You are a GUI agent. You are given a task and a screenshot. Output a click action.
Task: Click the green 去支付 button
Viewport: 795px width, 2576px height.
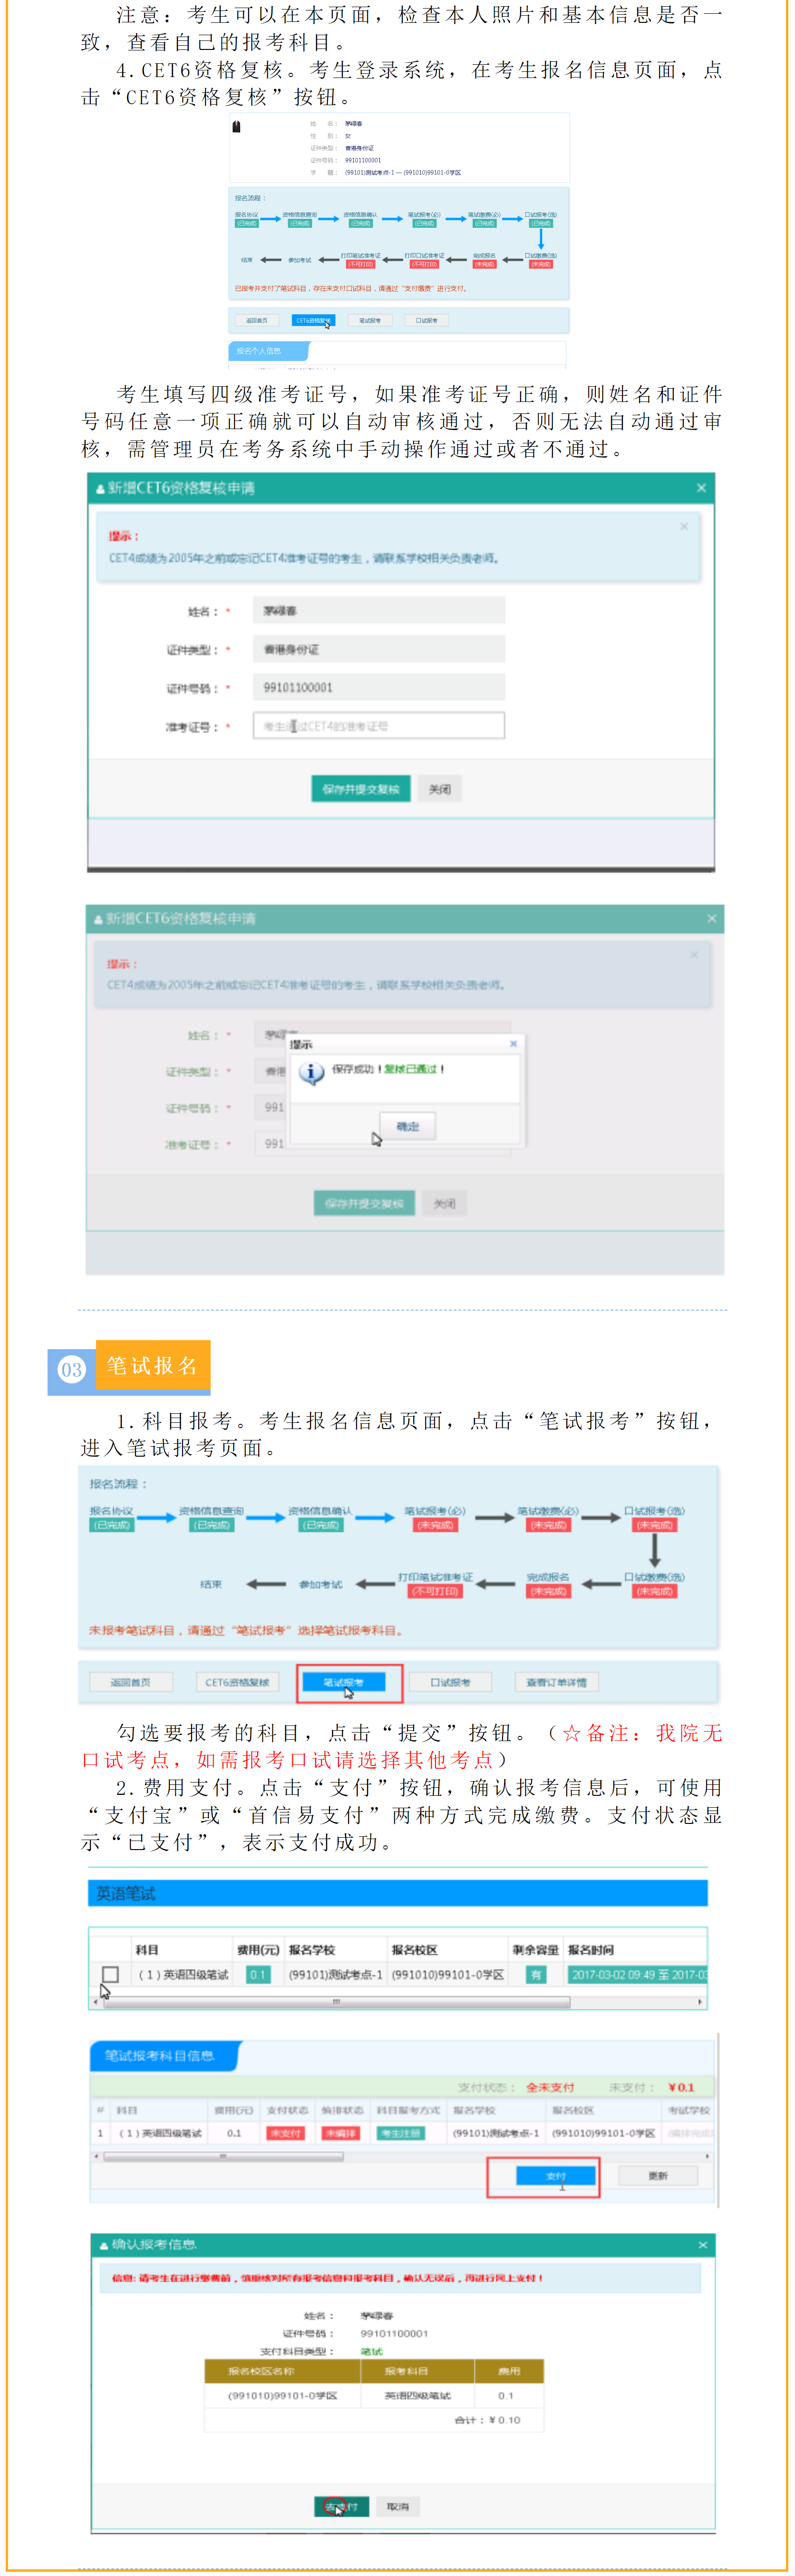tap(341, 2506)
